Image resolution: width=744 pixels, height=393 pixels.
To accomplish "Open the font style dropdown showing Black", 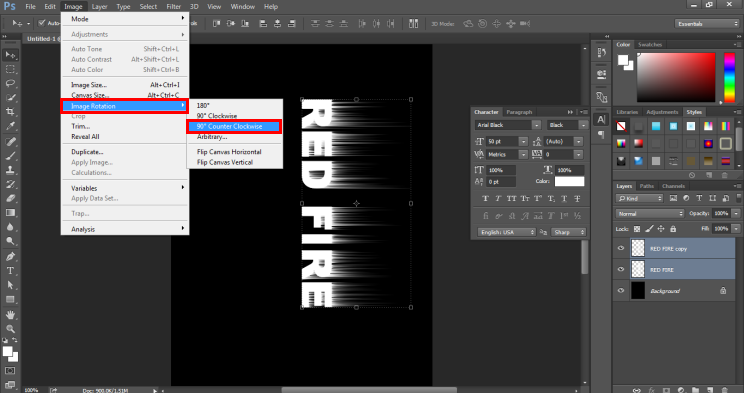I will tap(583, 125).
